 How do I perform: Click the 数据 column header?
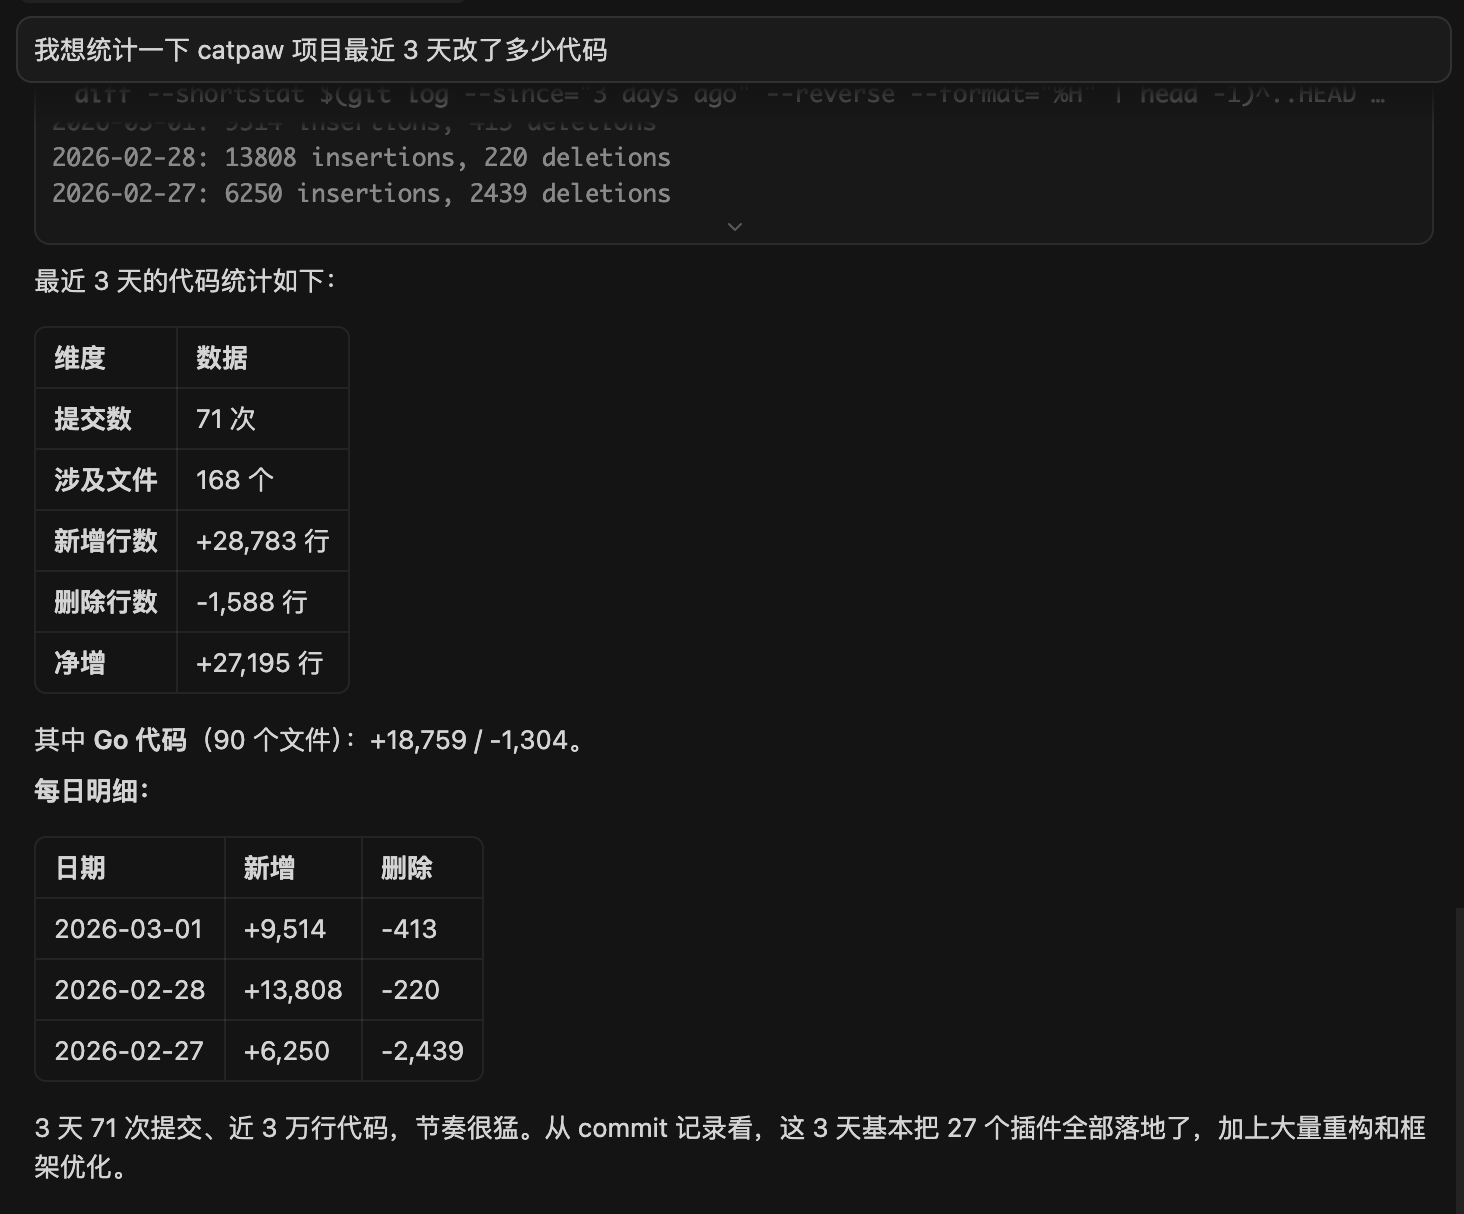pos(221,358)
